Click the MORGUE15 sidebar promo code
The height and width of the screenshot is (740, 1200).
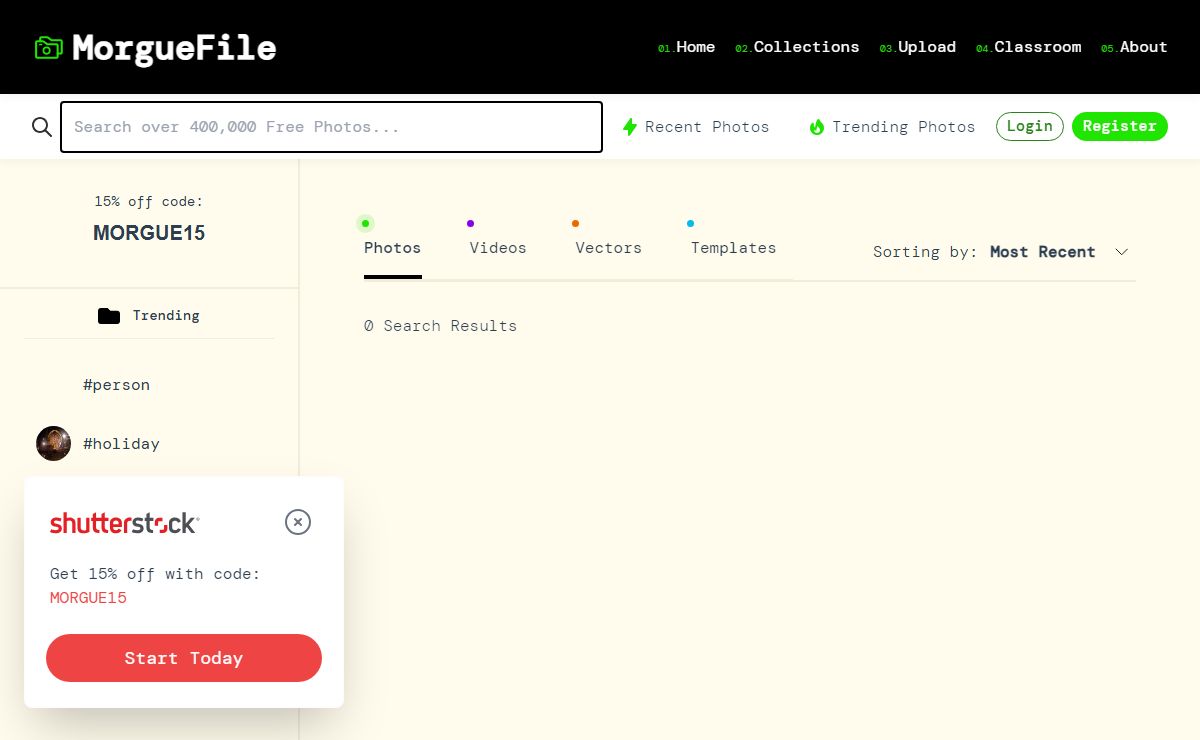[x=149, y=233]
